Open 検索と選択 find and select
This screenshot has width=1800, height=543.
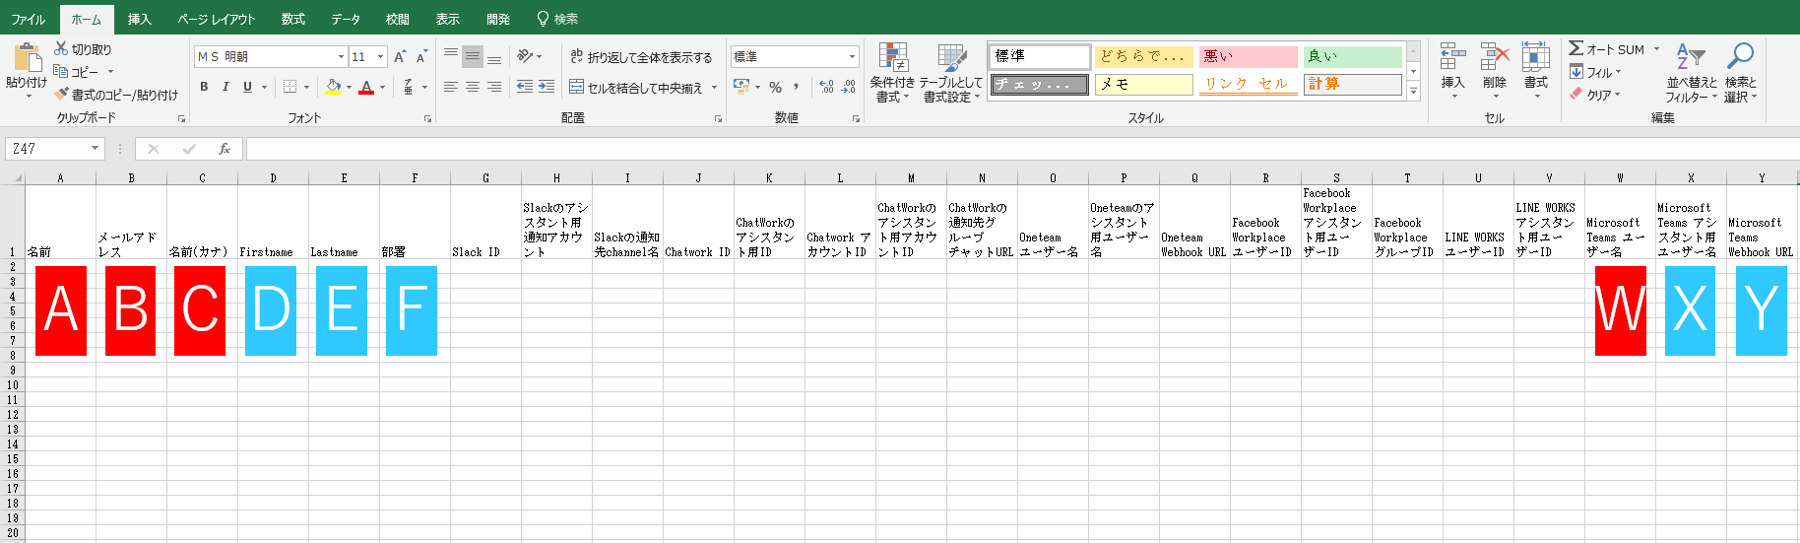click(1741, 73)
